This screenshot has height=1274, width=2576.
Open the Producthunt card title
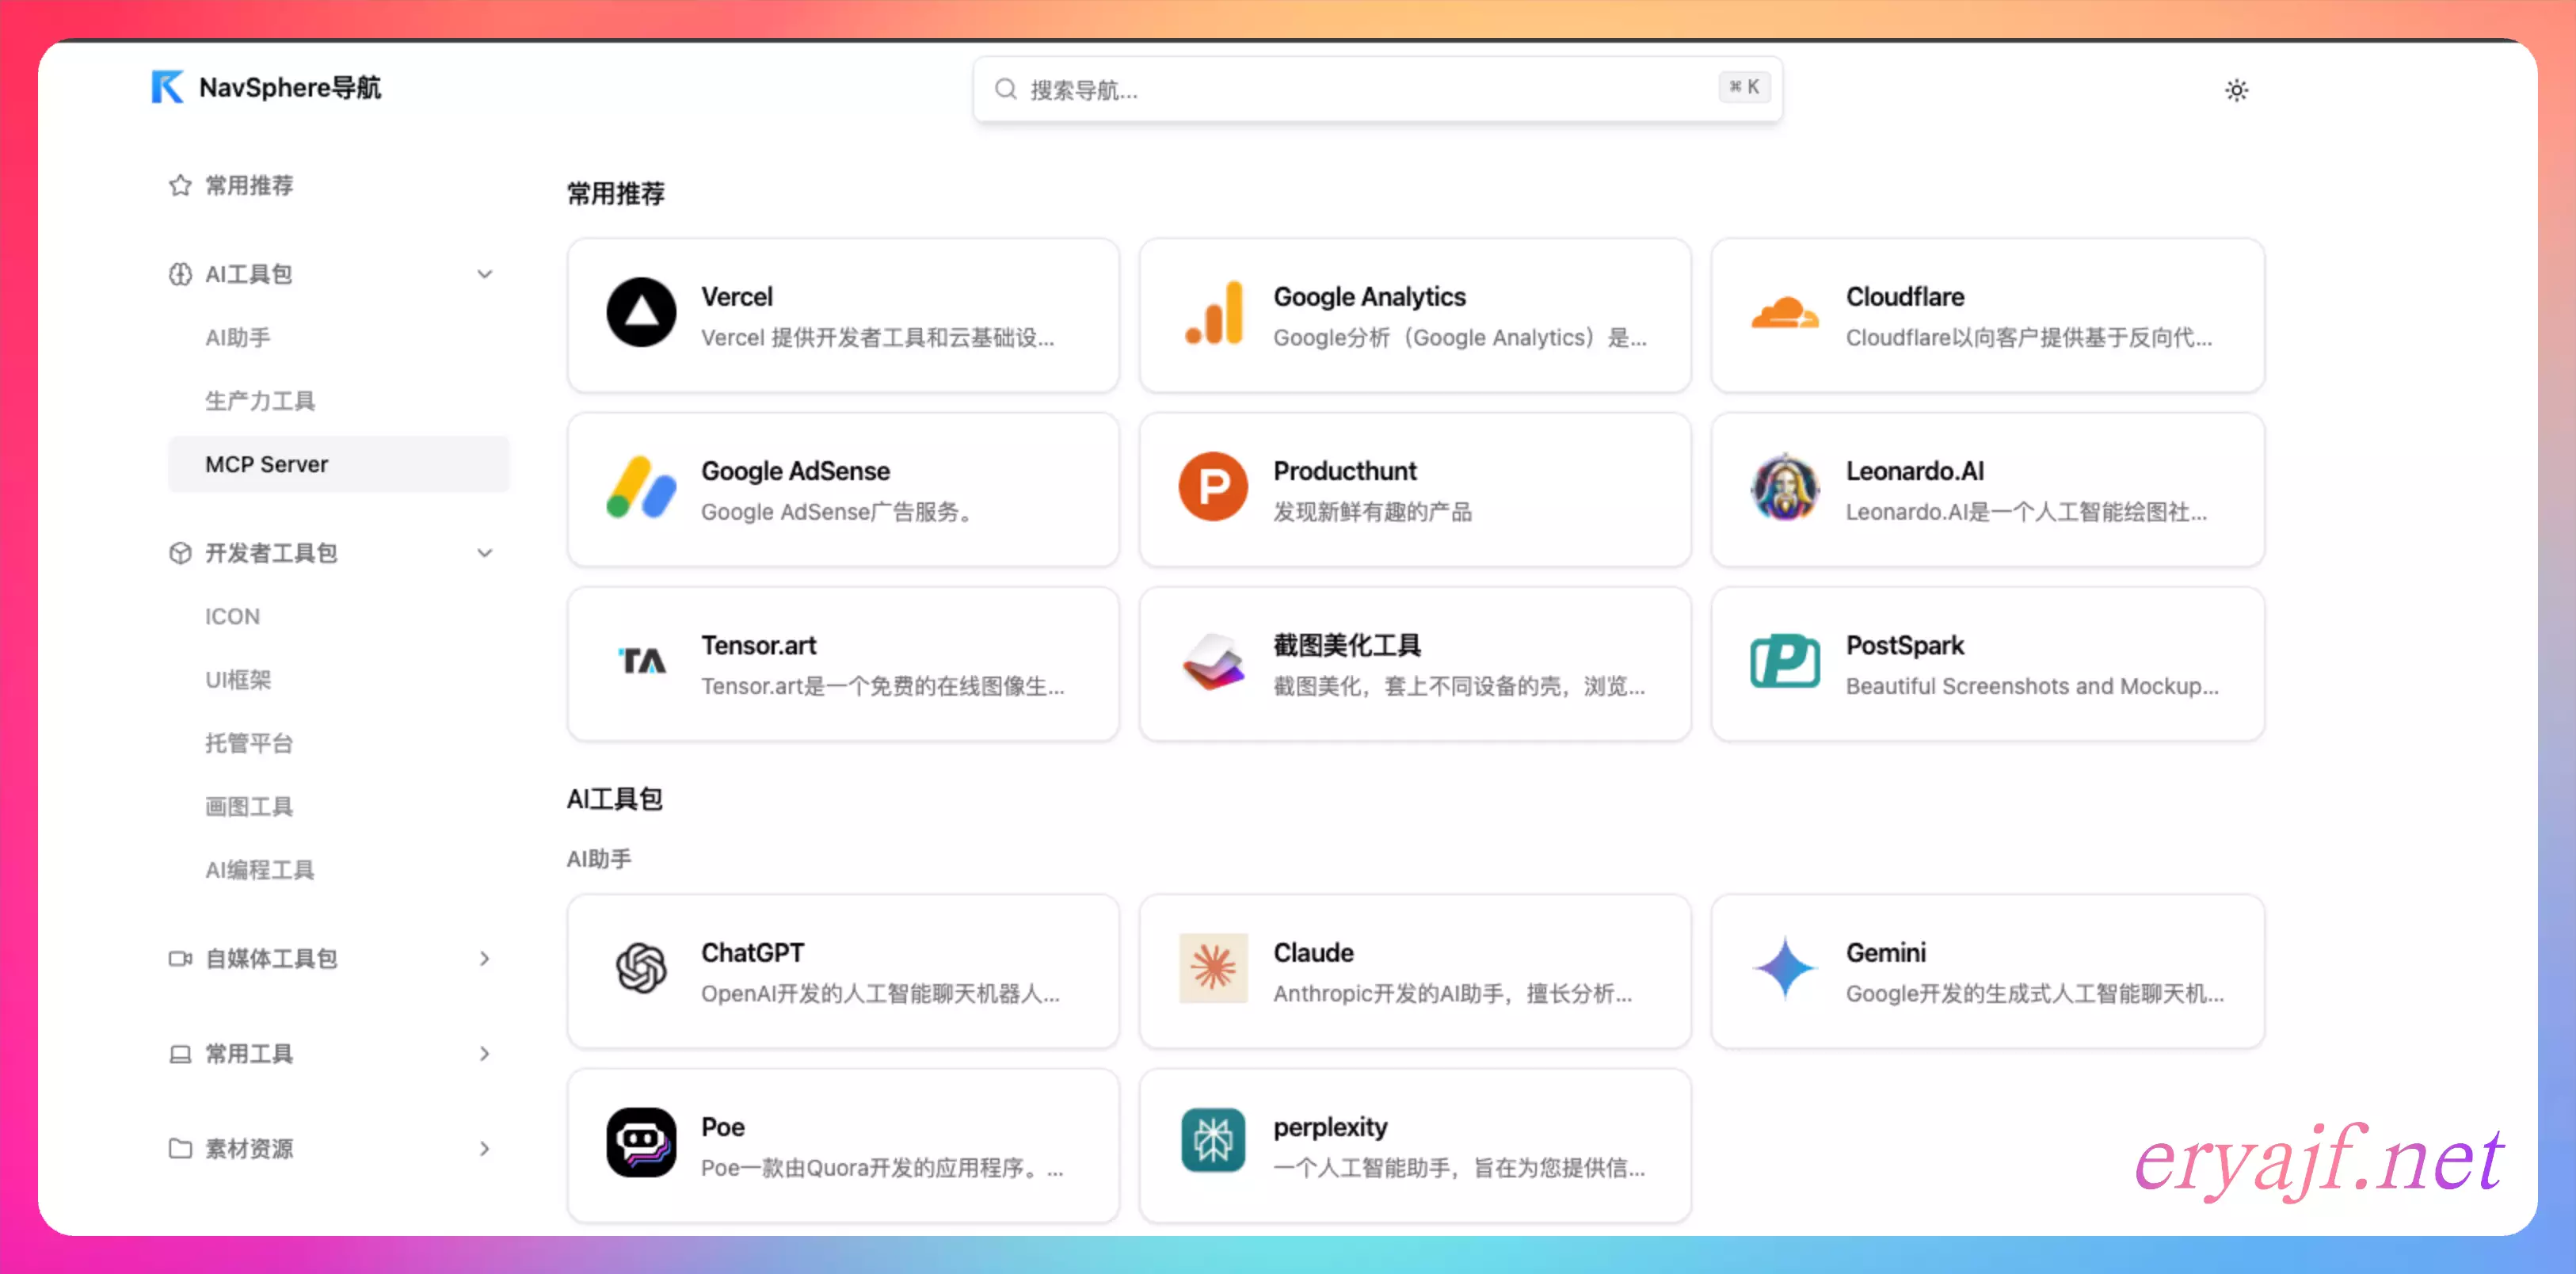click(1344, 471)
